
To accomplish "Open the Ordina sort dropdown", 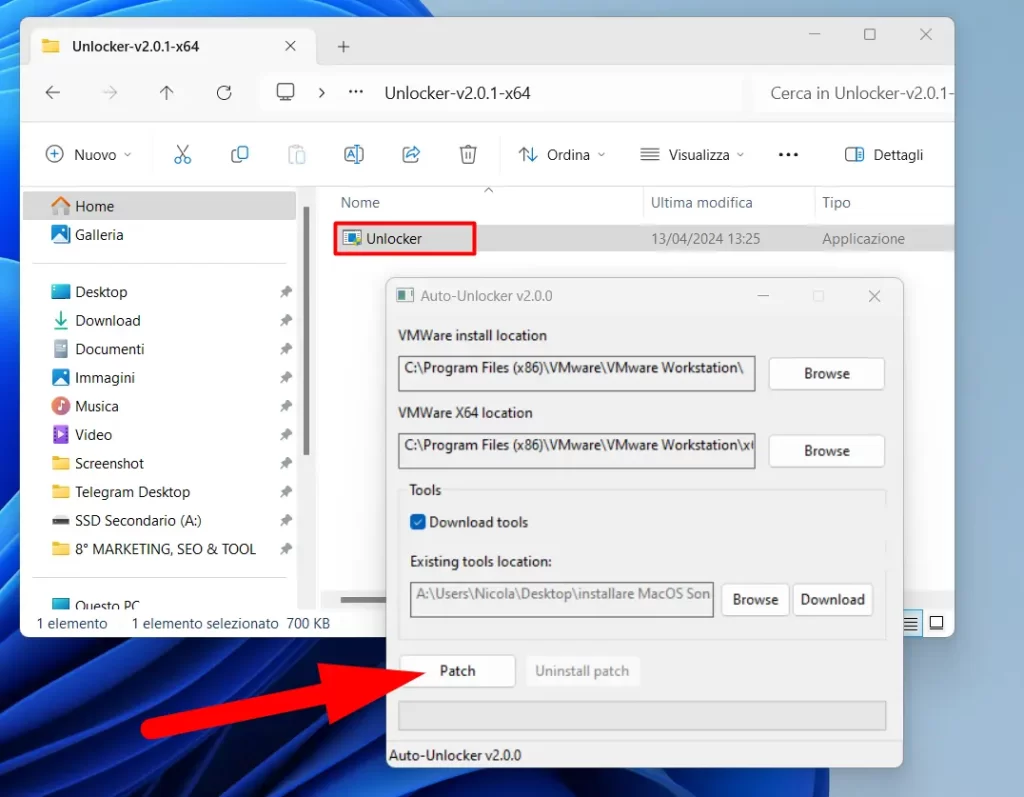I will click(x=562, y=155).
